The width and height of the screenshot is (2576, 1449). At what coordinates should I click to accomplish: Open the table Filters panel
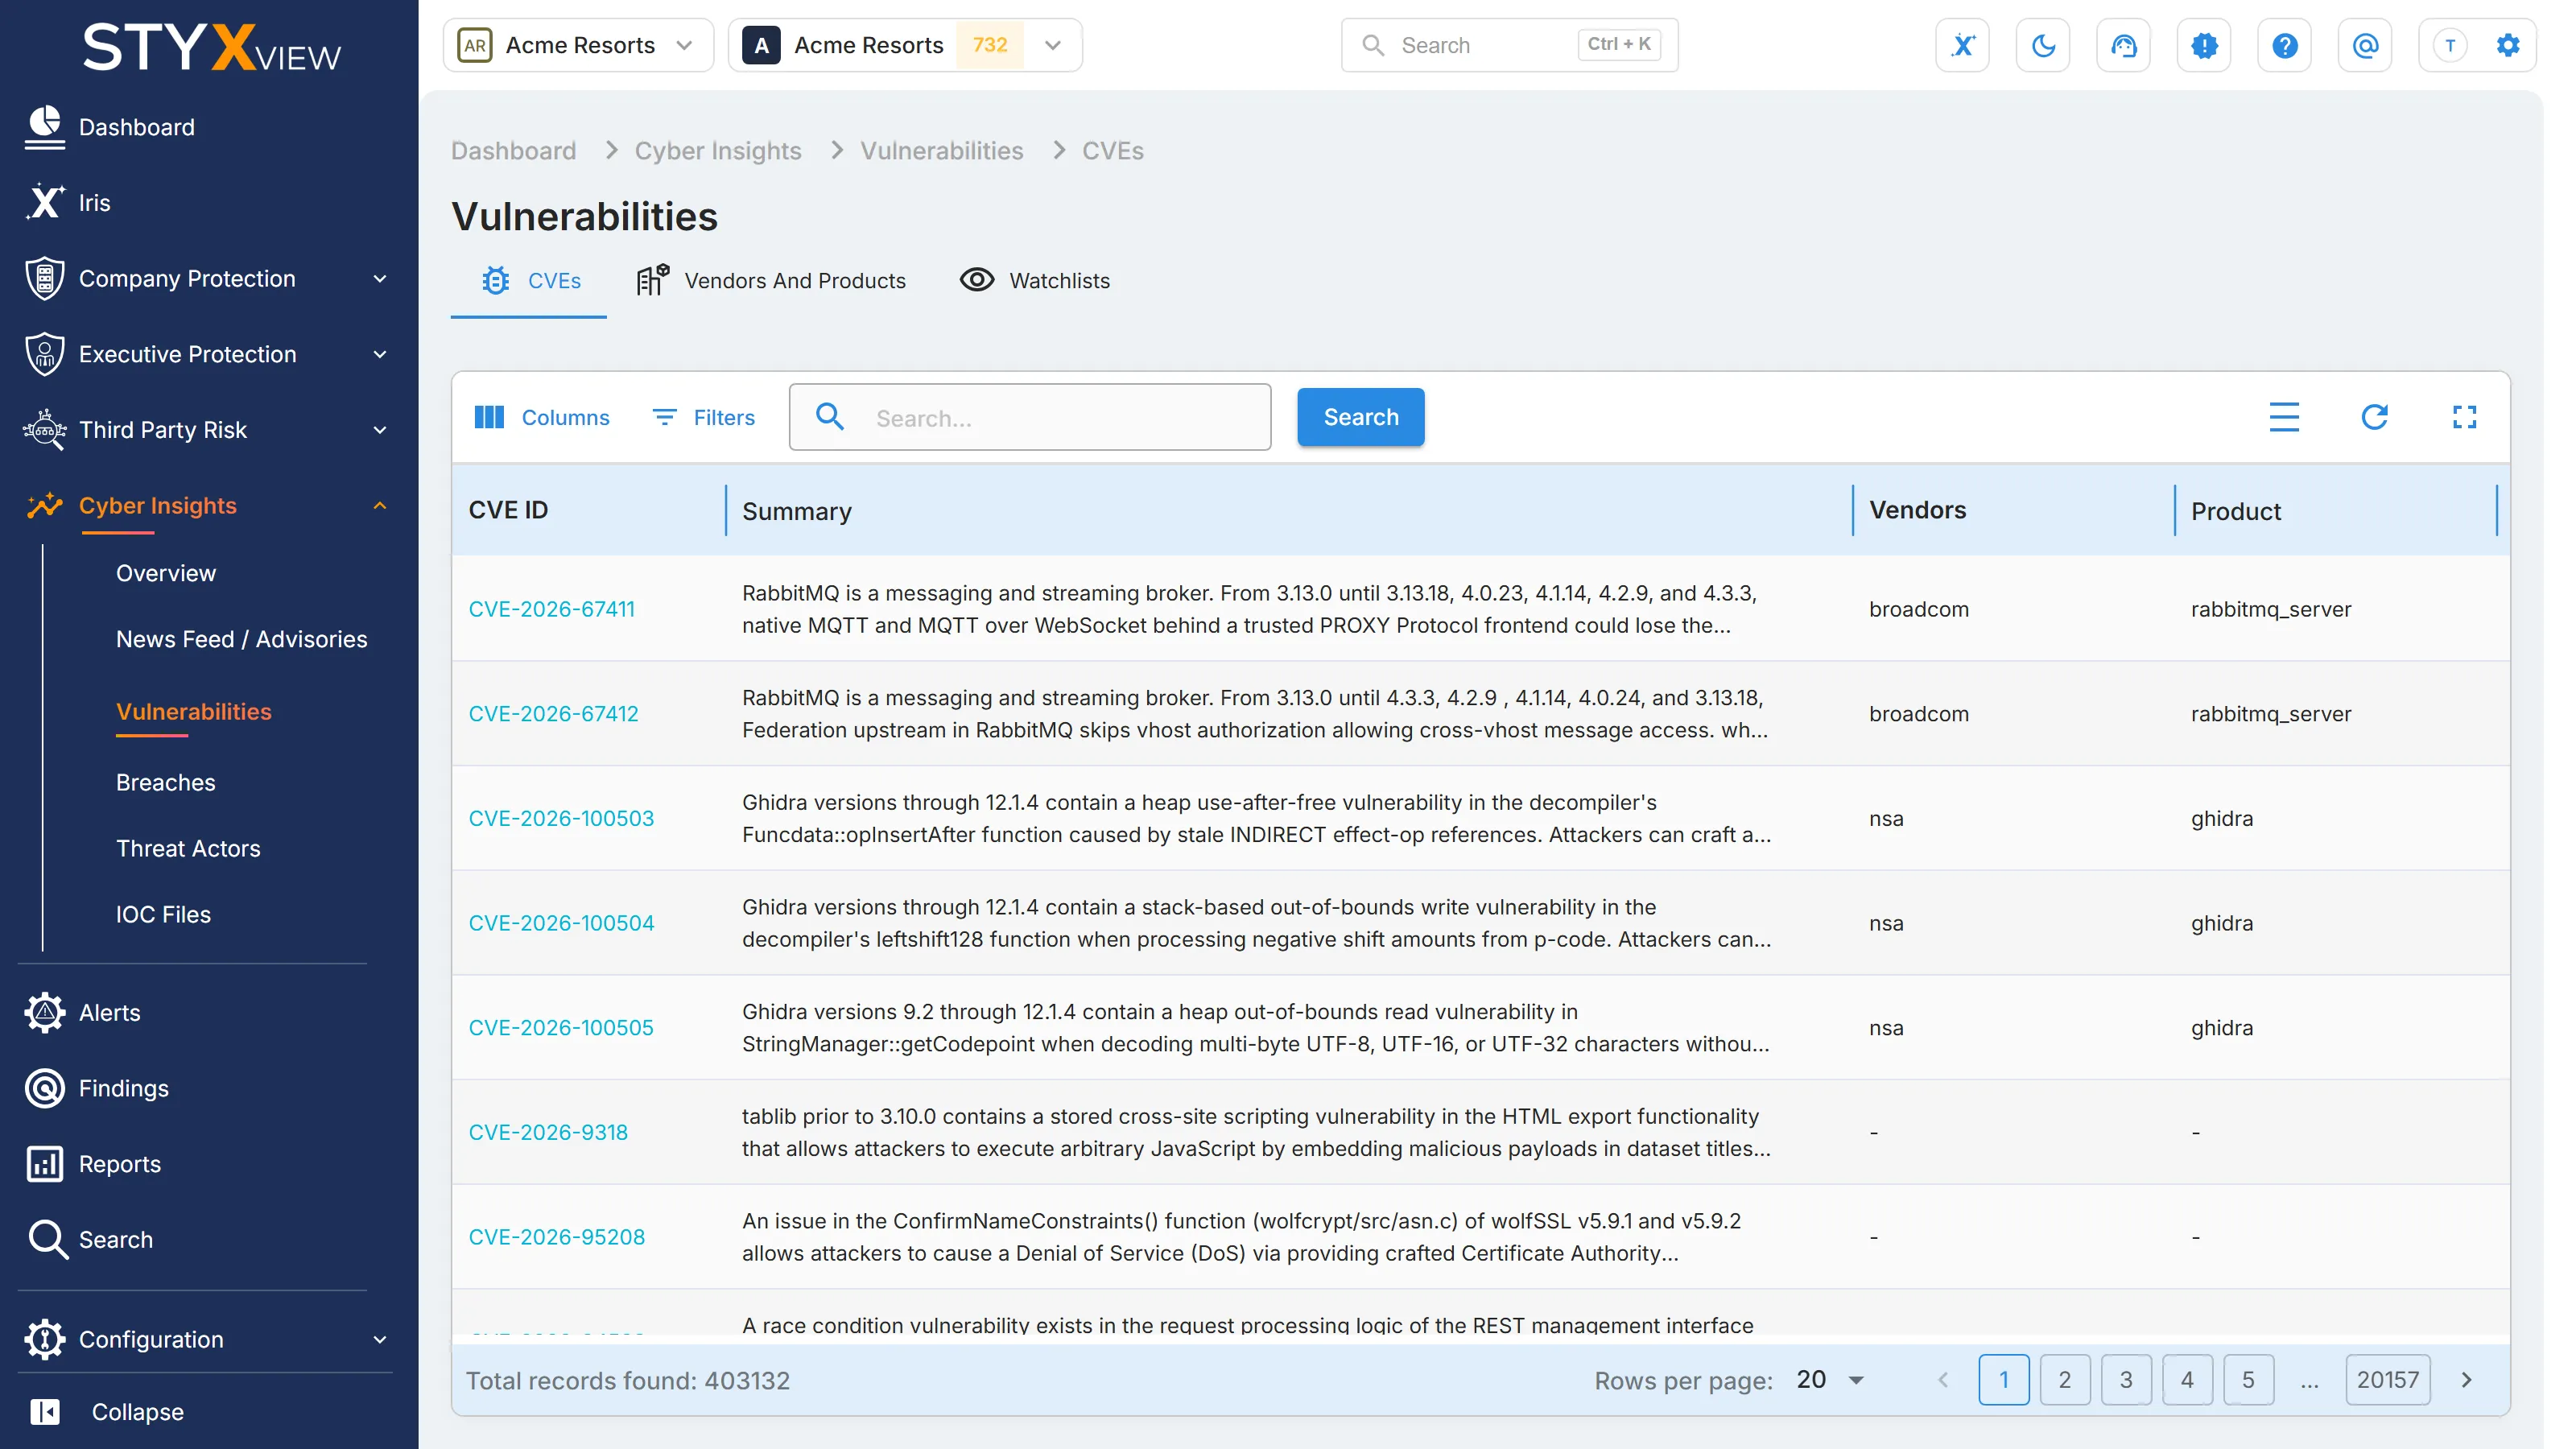(x=704, y=417)
